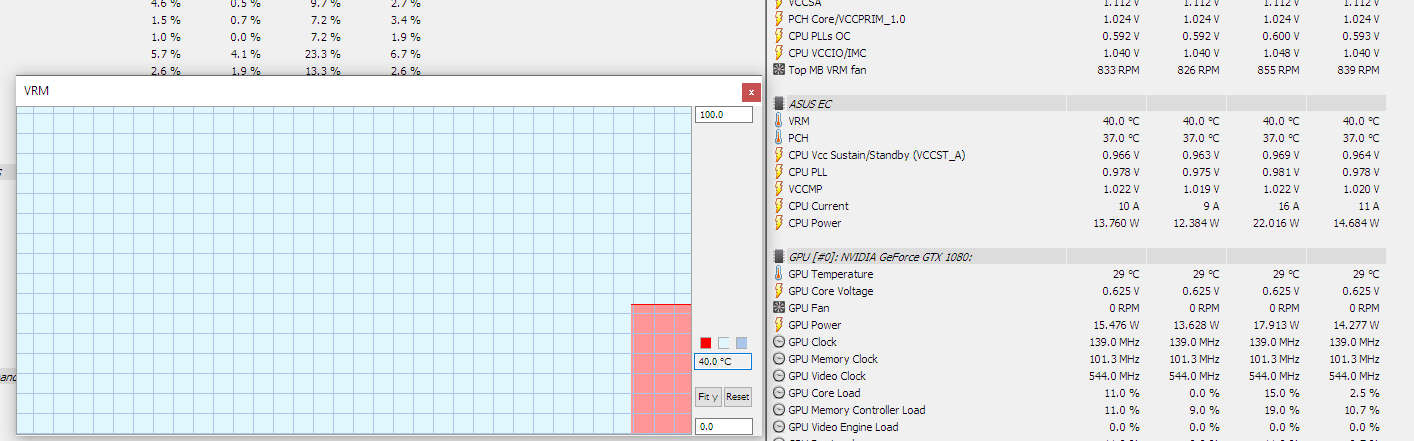Screen dimensions: 1414x441
Task: Click the 17.913 W GPU Power maximum
Action: [1276, 325]
